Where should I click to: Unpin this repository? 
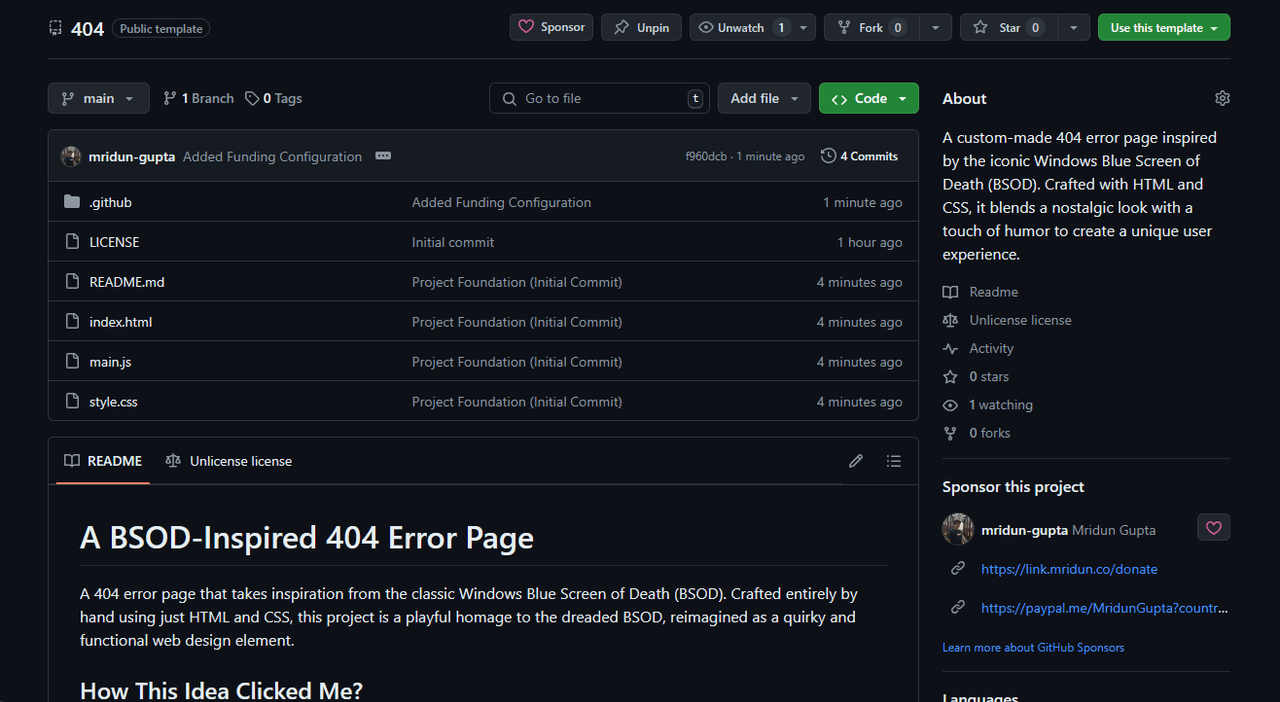pyautogui.click(x=641, y=28)
